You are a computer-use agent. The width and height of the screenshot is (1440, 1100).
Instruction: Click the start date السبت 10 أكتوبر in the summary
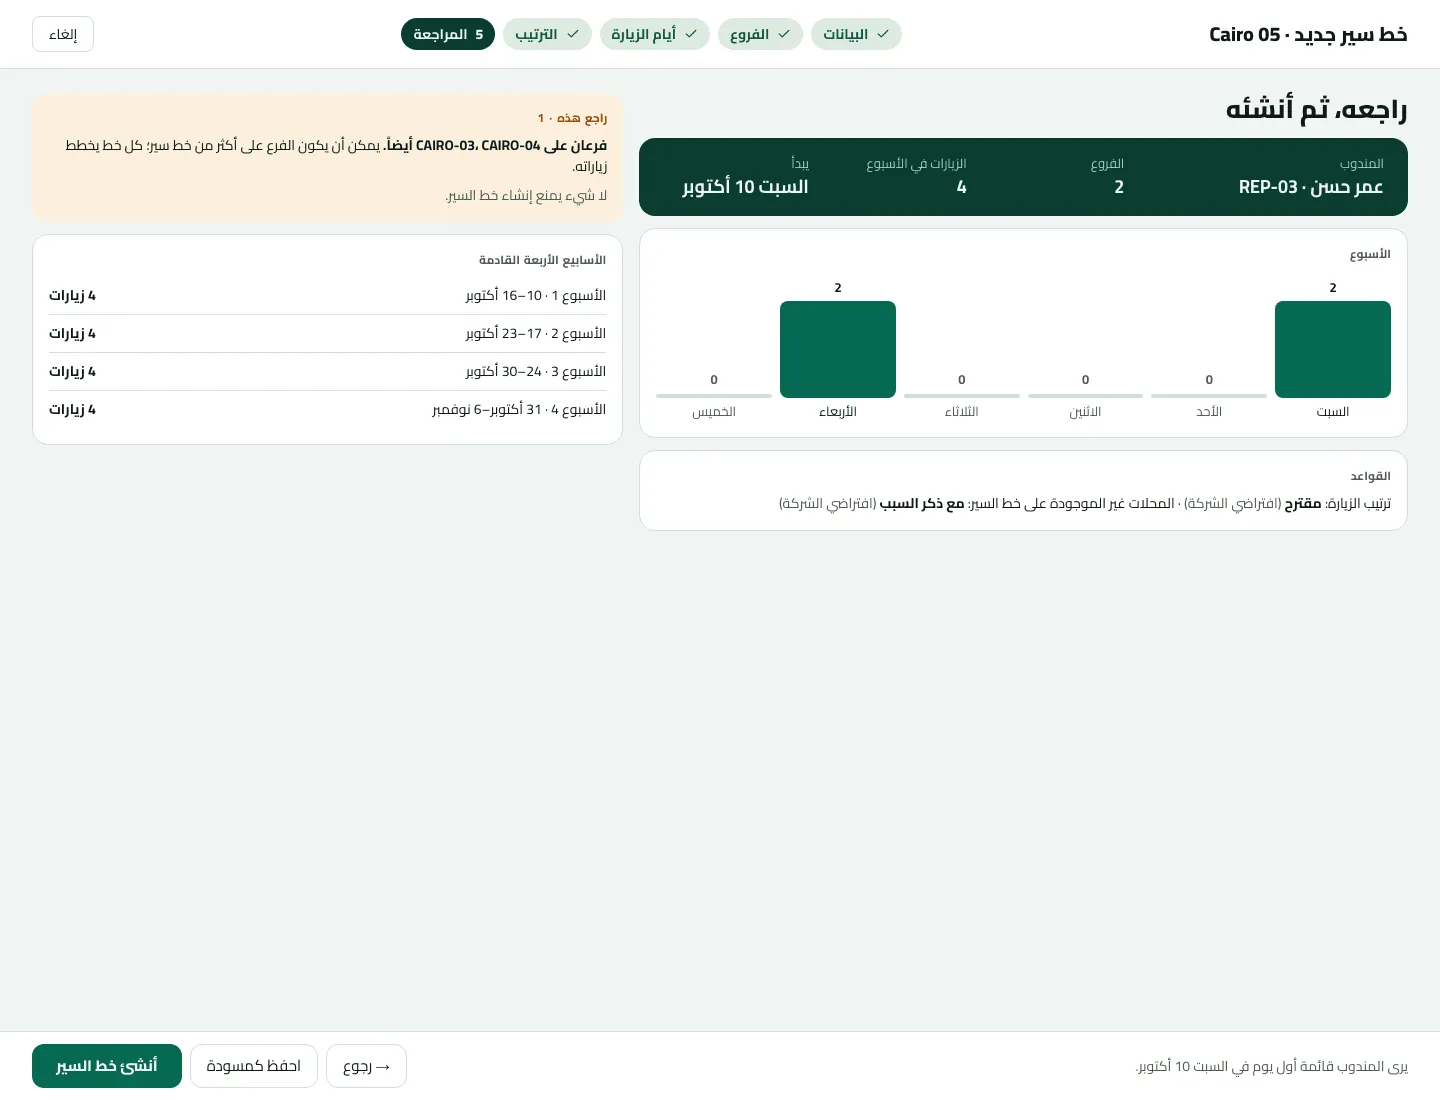pyautogui.click(x=745, y=187)
